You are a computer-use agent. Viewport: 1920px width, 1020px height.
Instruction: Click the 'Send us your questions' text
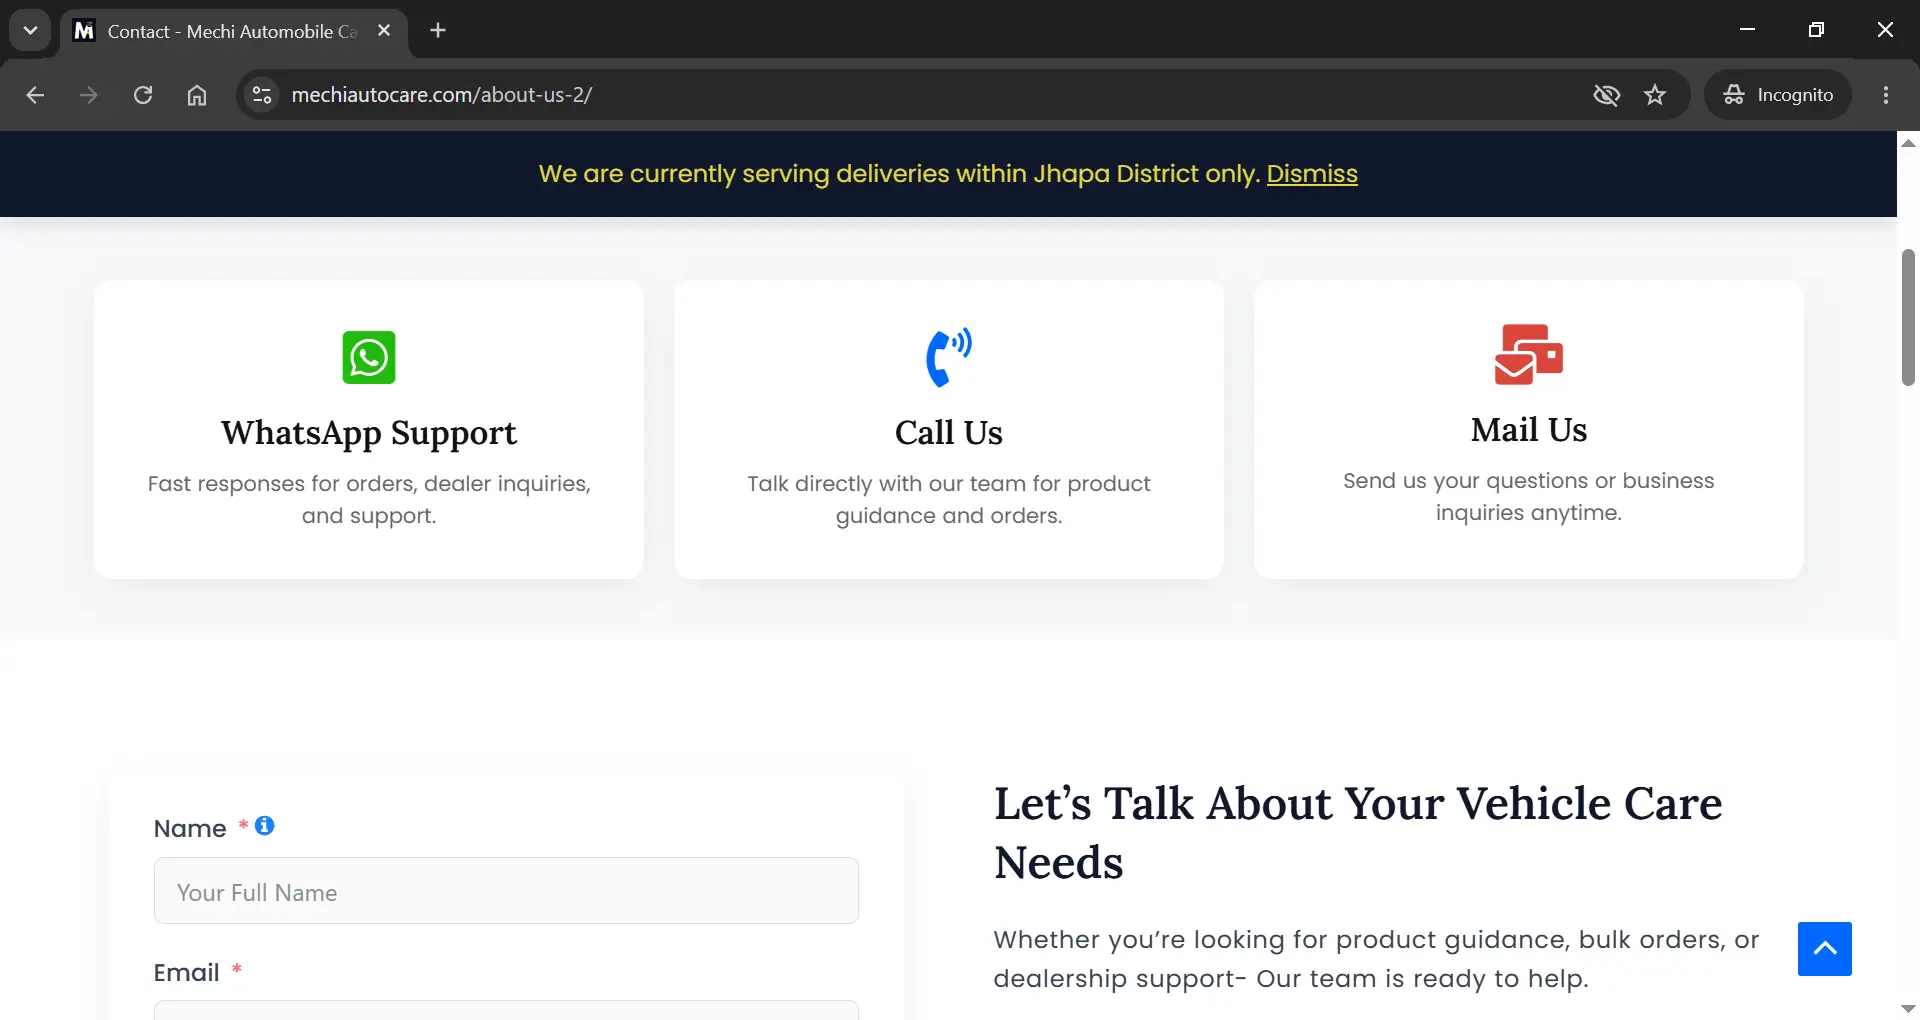pyautogui.click(x=1529, y=497)
